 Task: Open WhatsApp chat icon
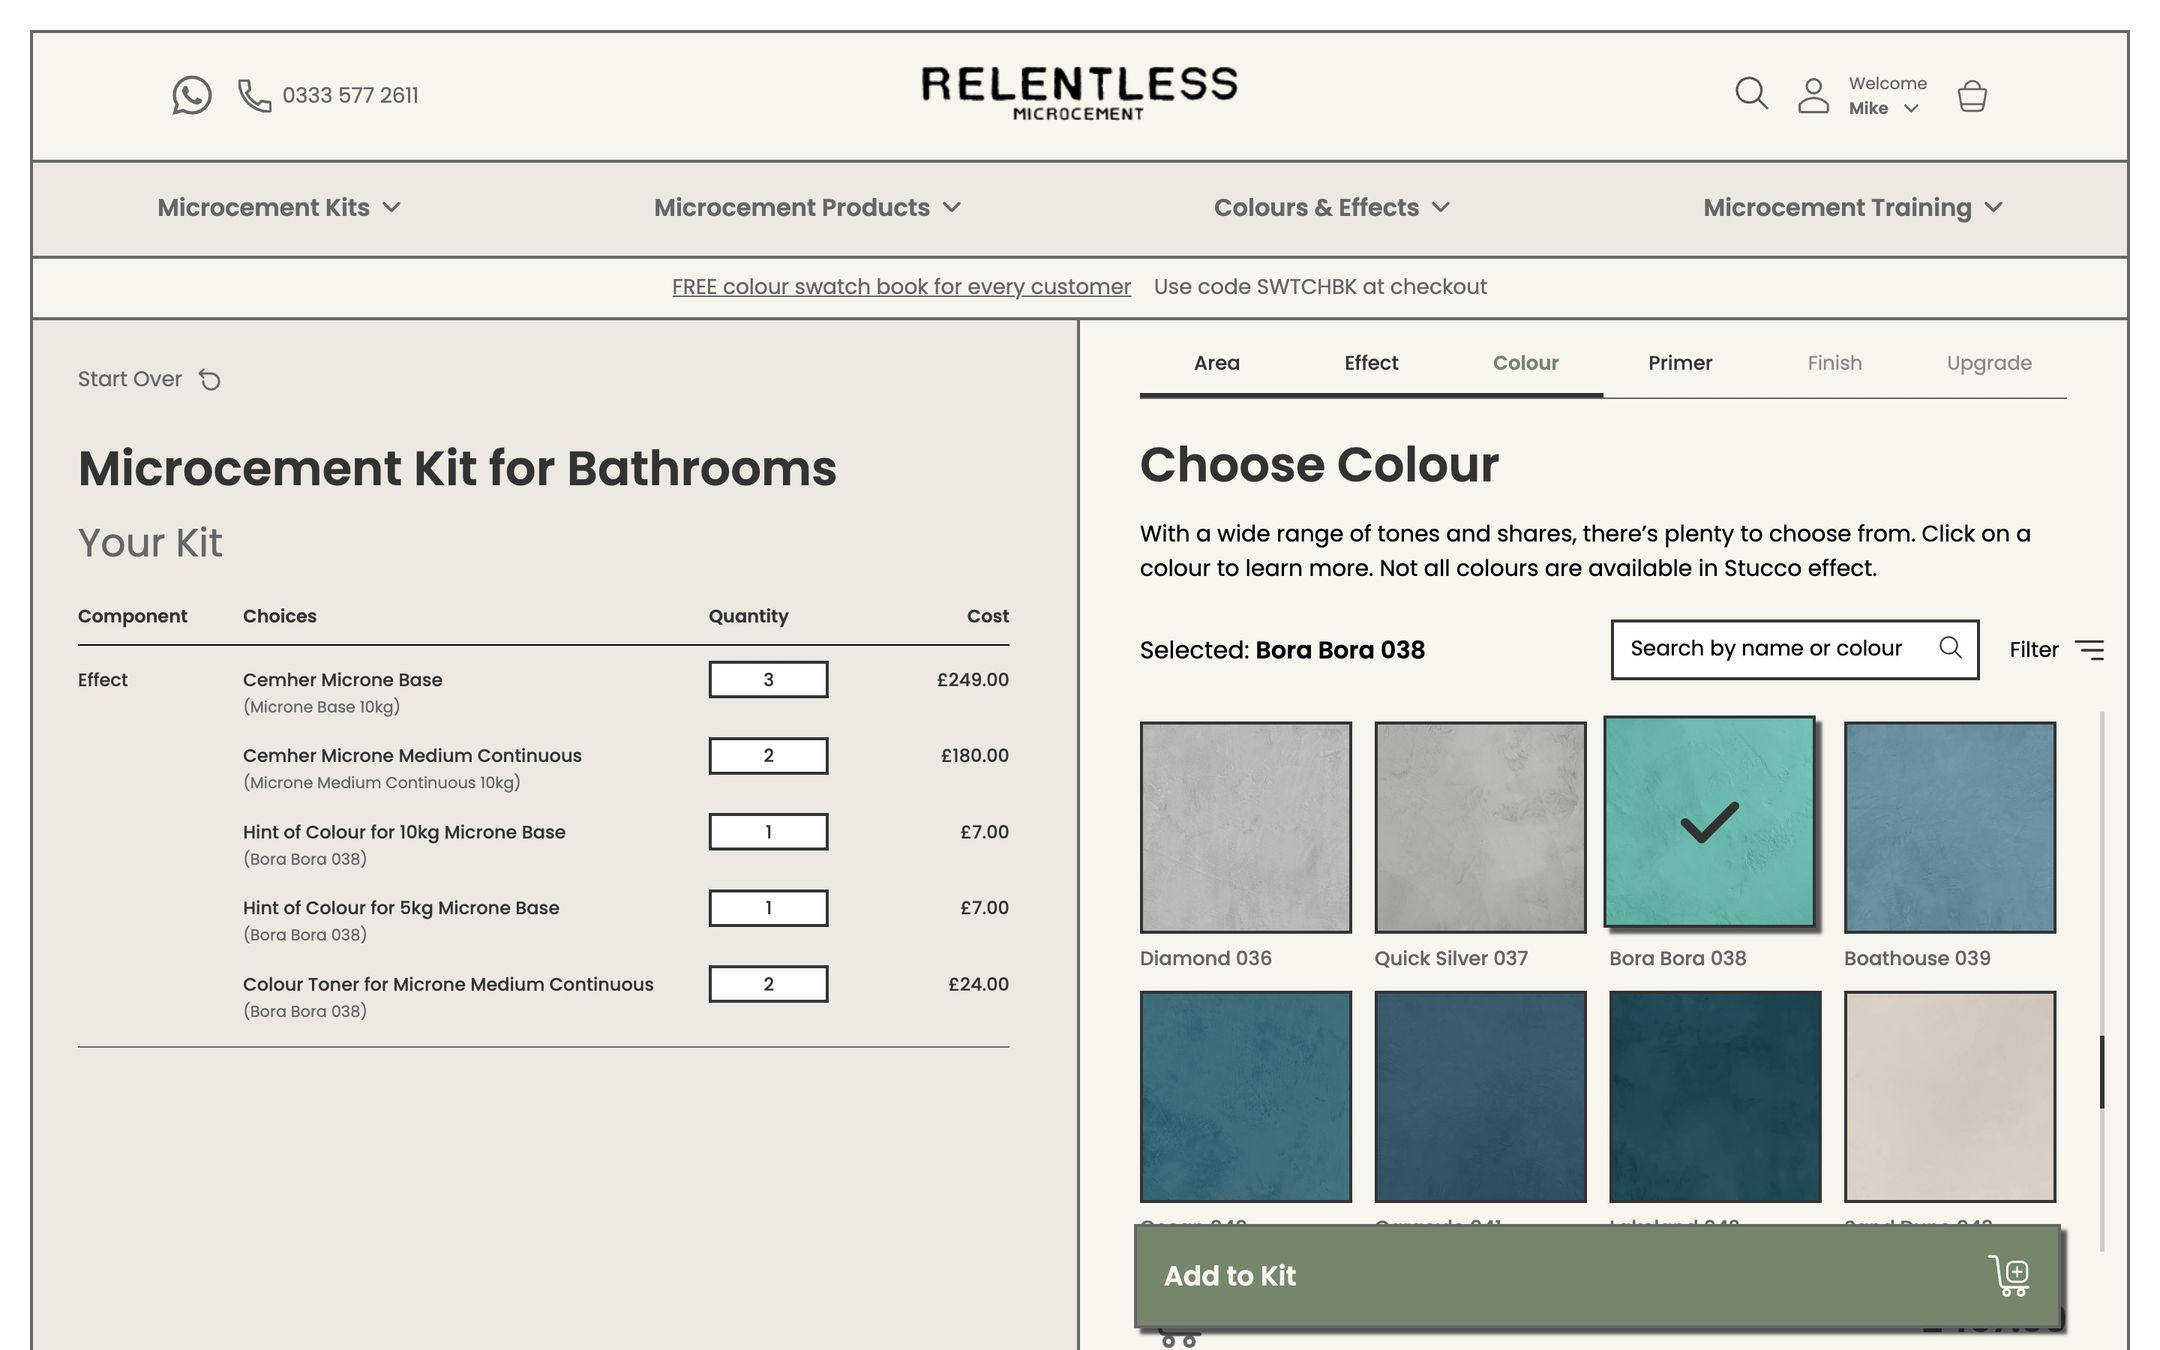(x=191, y=95)
